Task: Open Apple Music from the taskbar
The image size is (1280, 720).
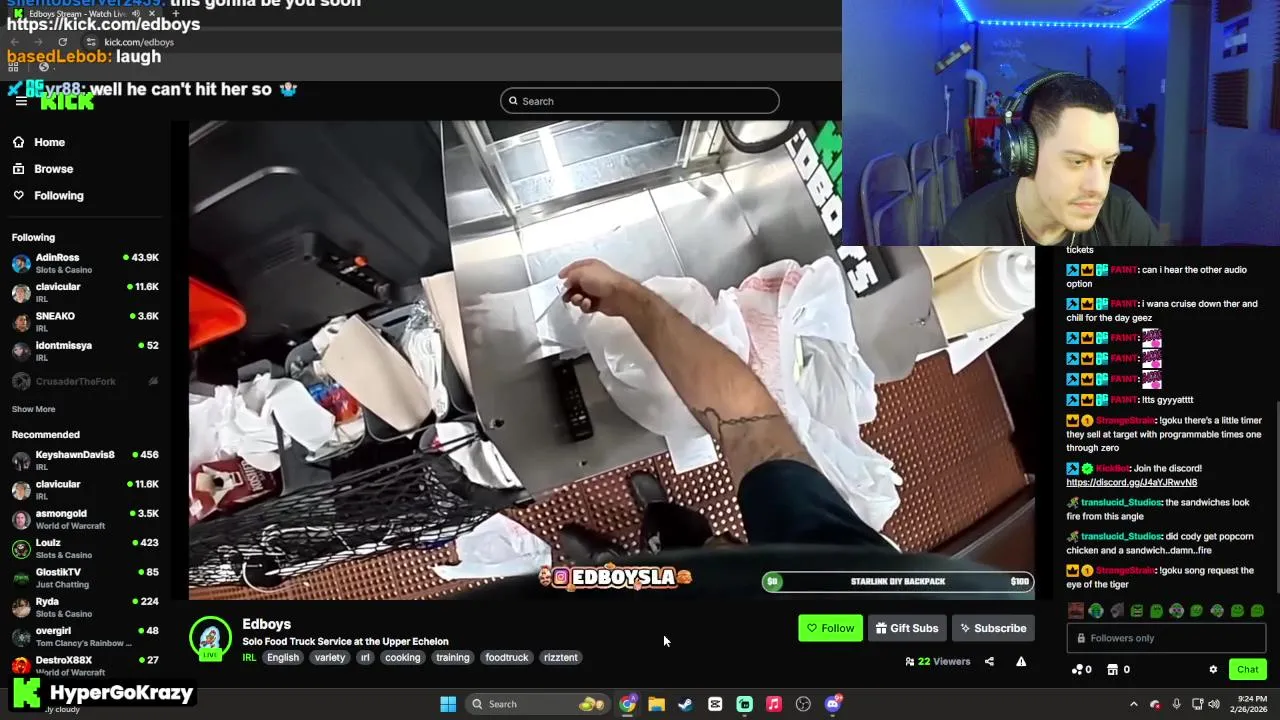Action: click(x=773, y=704)
